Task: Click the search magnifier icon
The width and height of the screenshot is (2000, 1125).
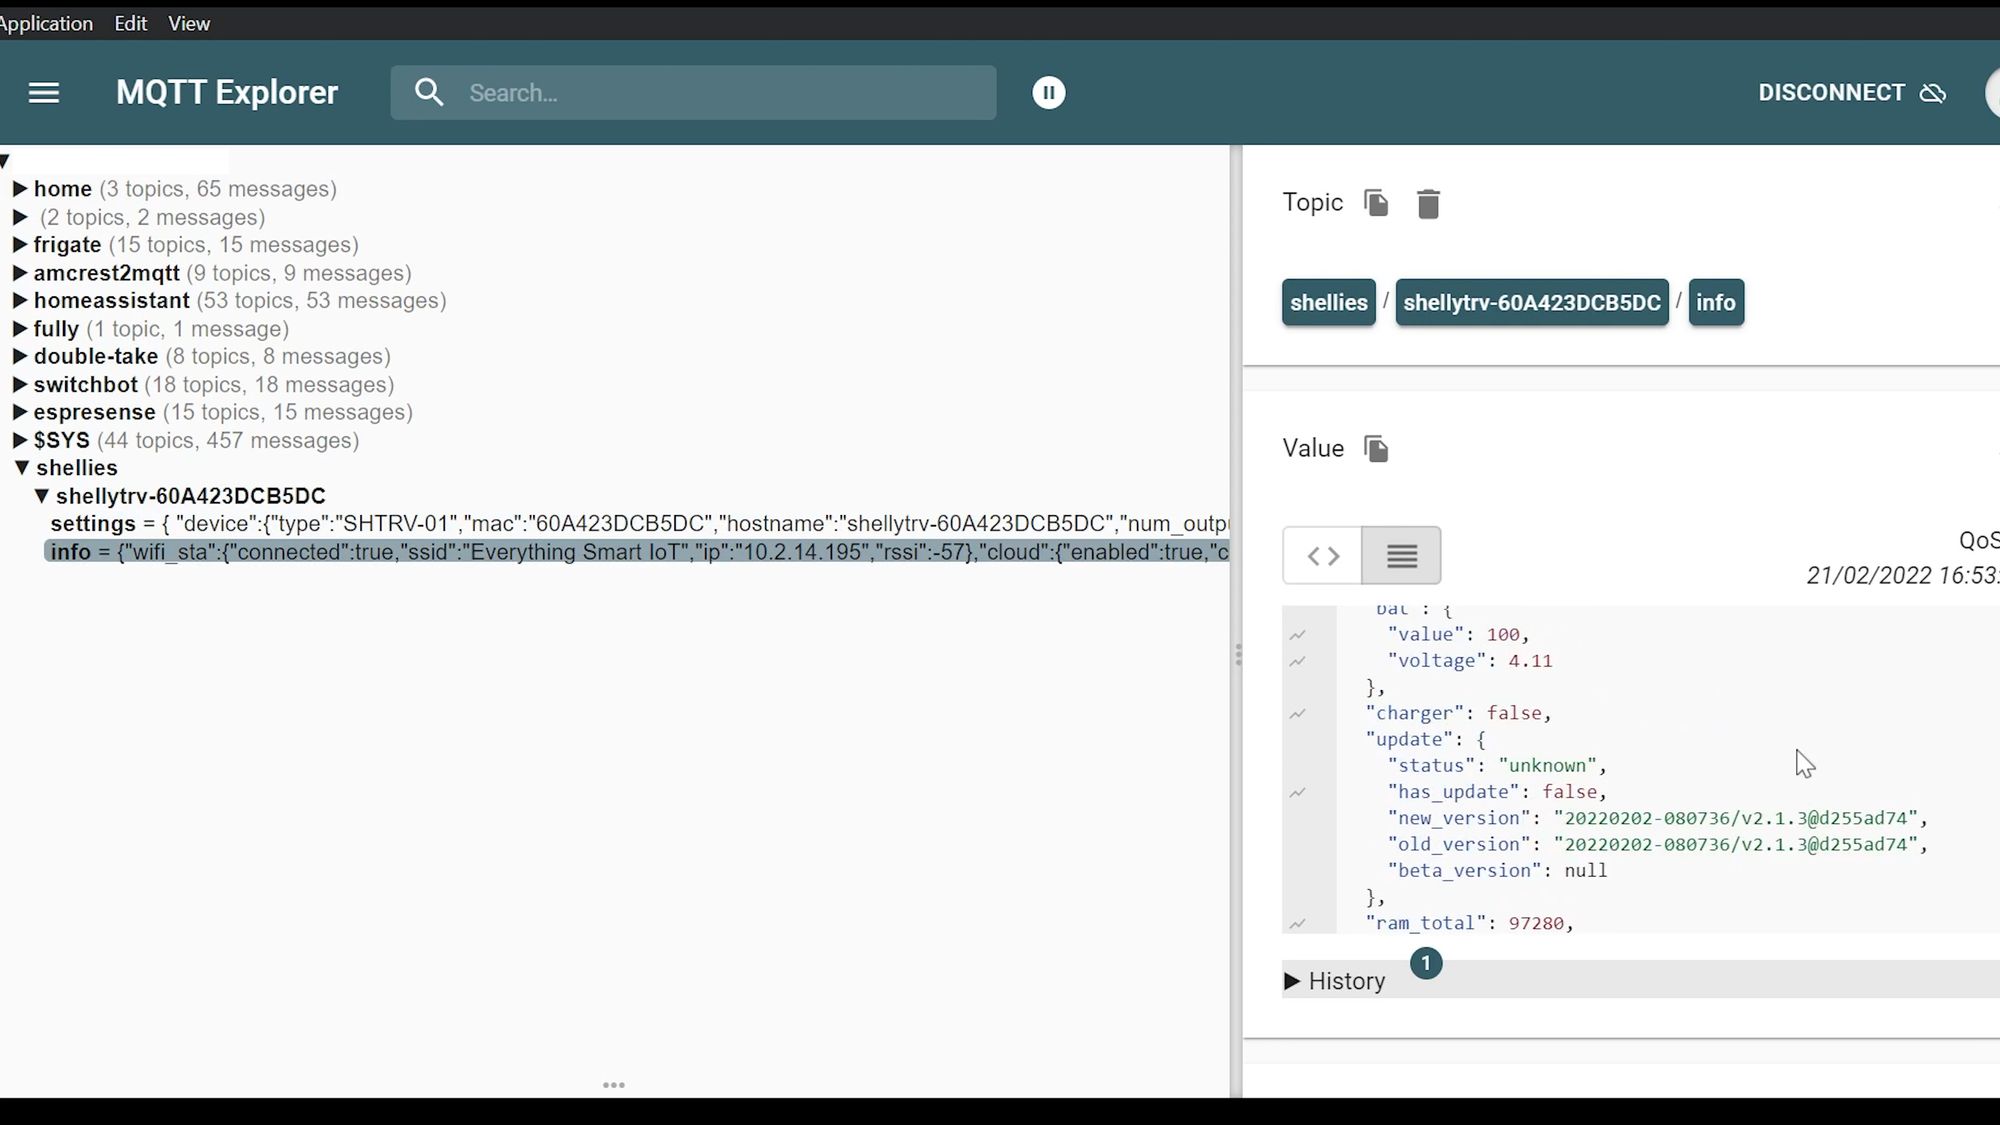Action: pyautogui.click(x=429, y=93)
